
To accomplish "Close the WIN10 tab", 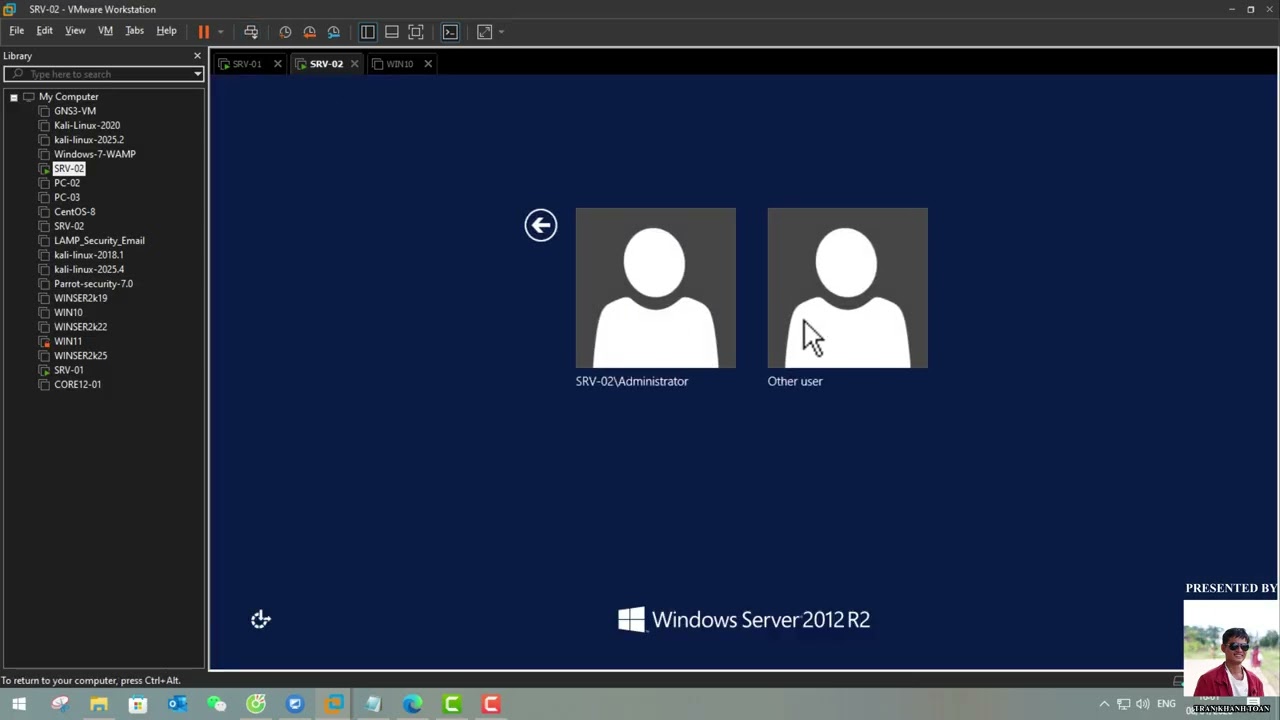I will click(x=428, y=64).
